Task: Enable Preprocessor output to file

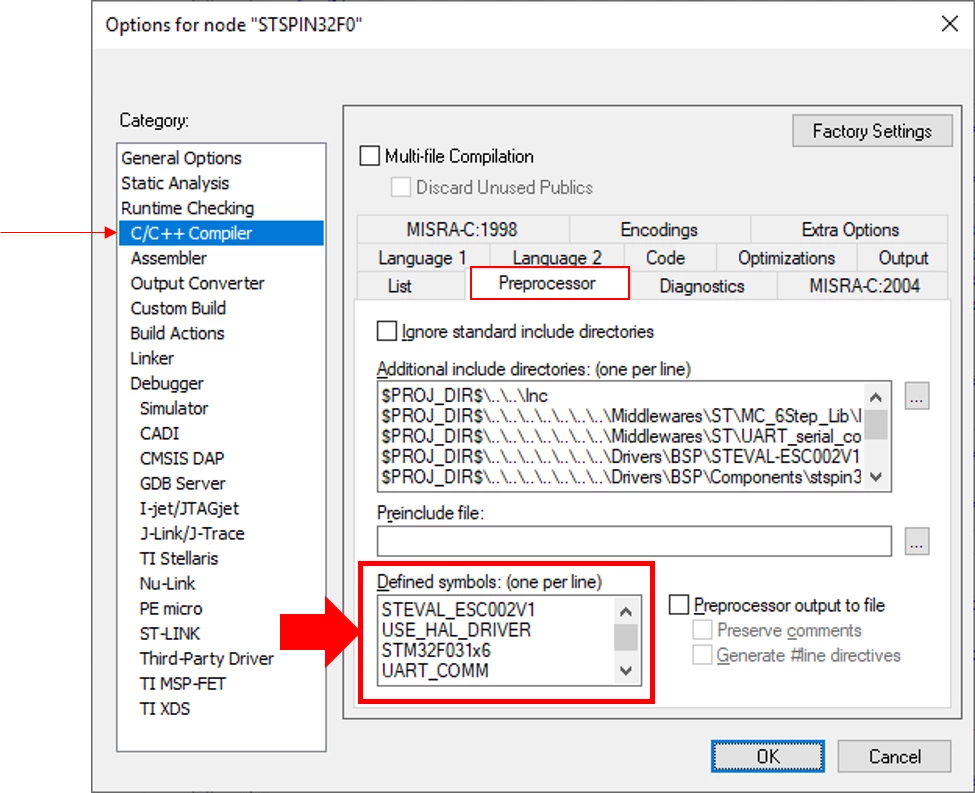Action: pyautogui.click(x=678, y=605)
